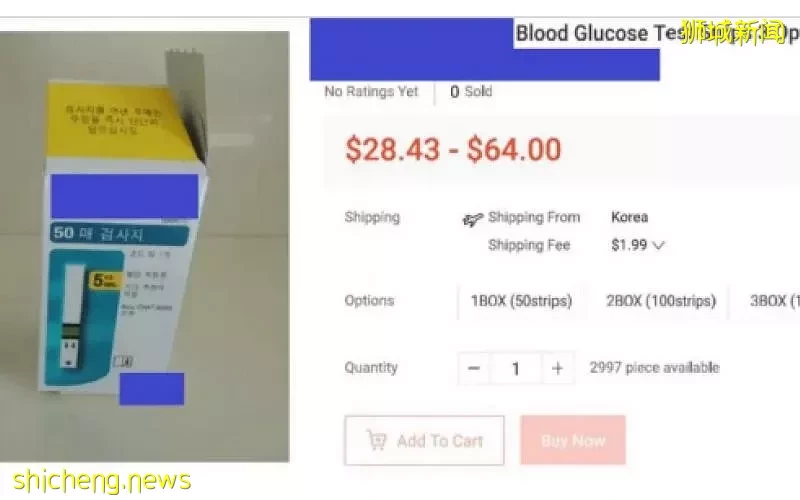The image size is (800, 500).
Task: Click the quantity input field showing 1
Action: pyautogui.click(x=515, y=368)
